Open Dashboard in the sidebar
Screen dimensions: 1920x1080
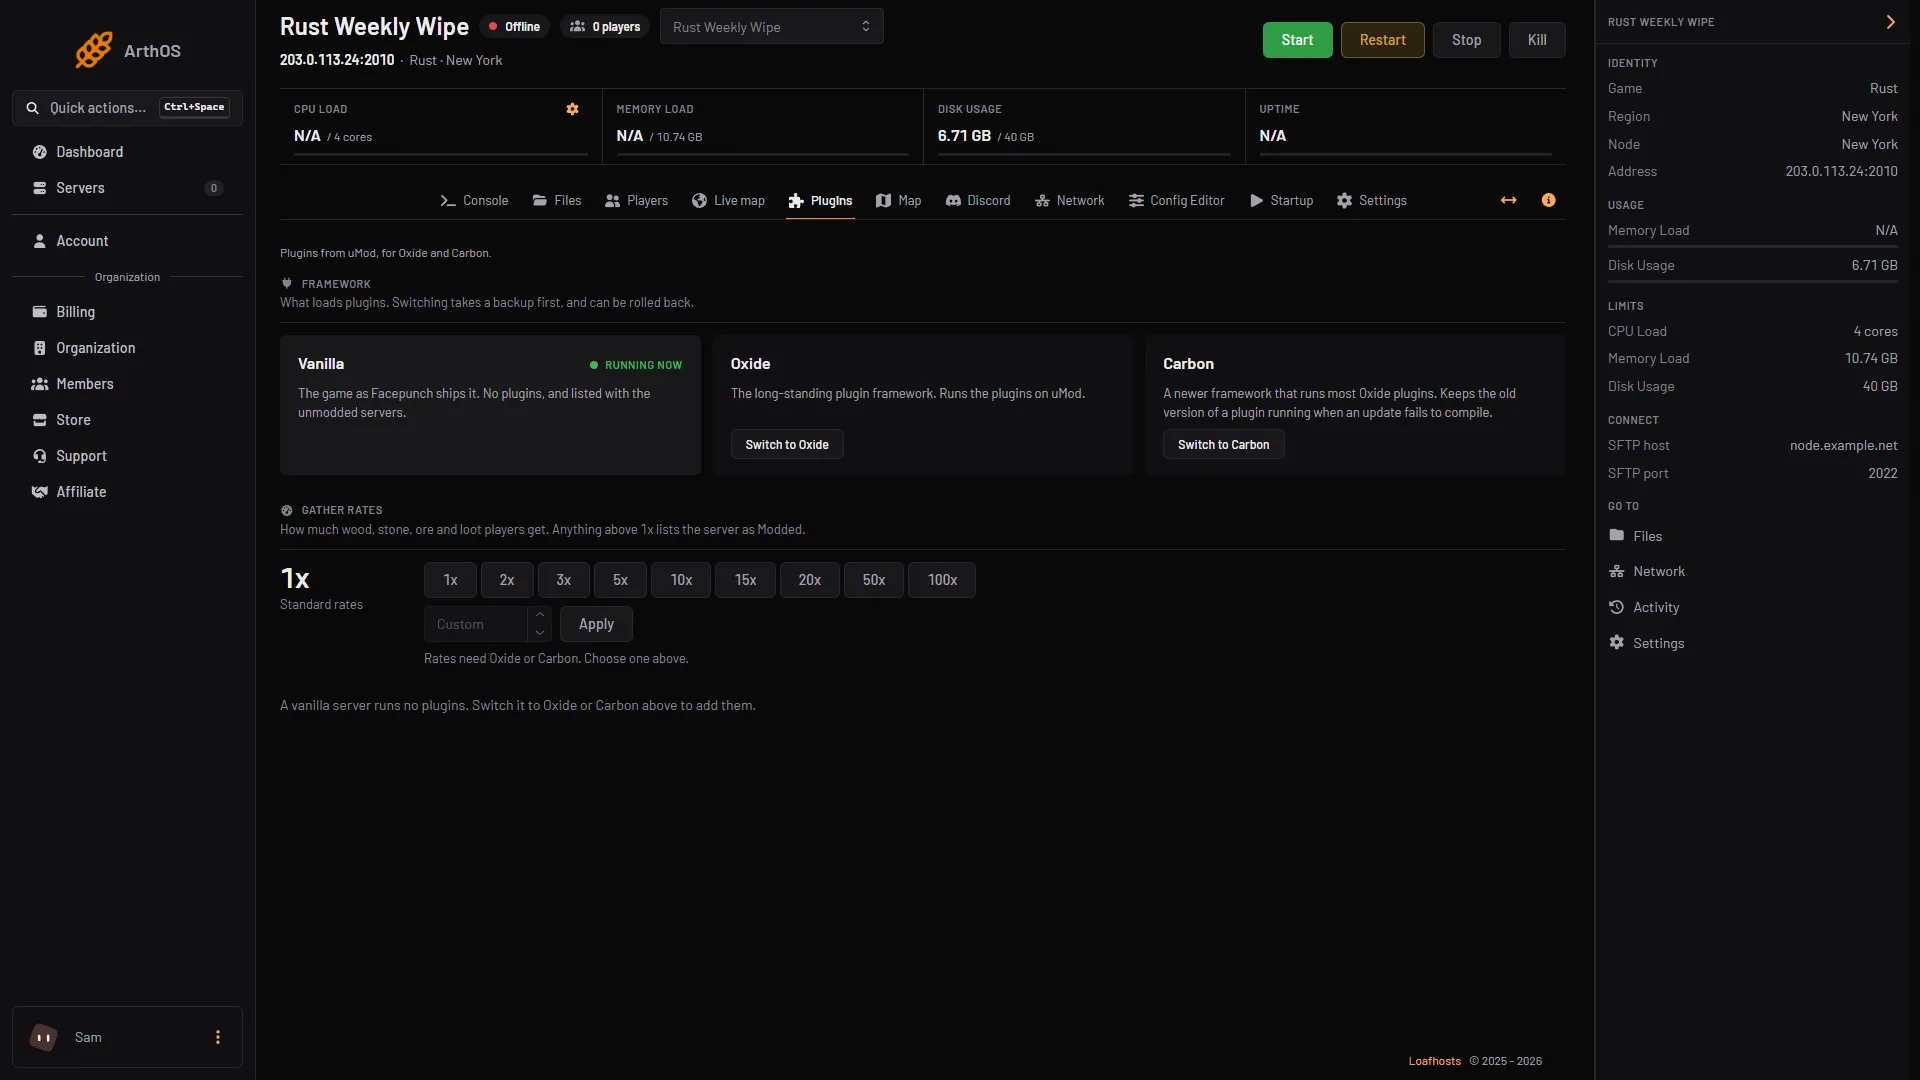pyautogui.click(x=127, y=152)
